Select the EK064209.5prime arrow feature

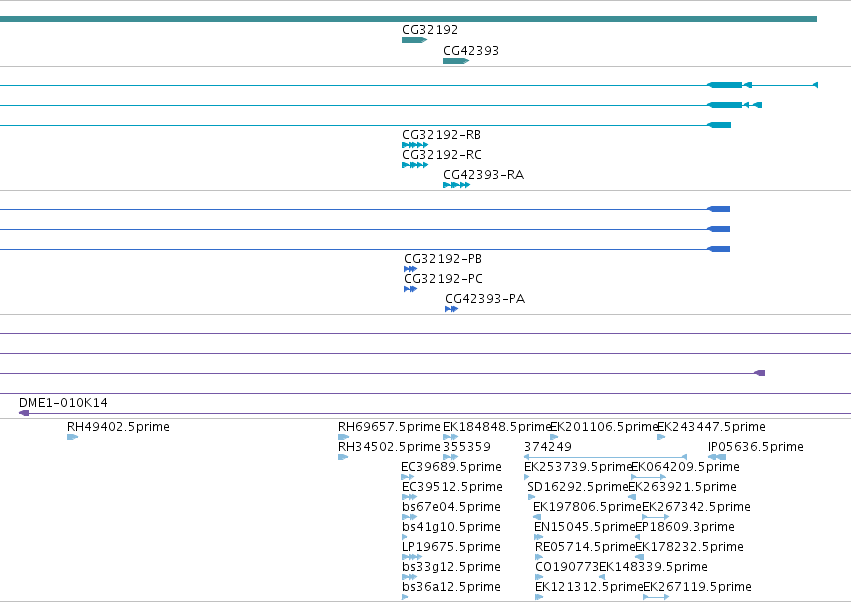[x=649, y=477]
